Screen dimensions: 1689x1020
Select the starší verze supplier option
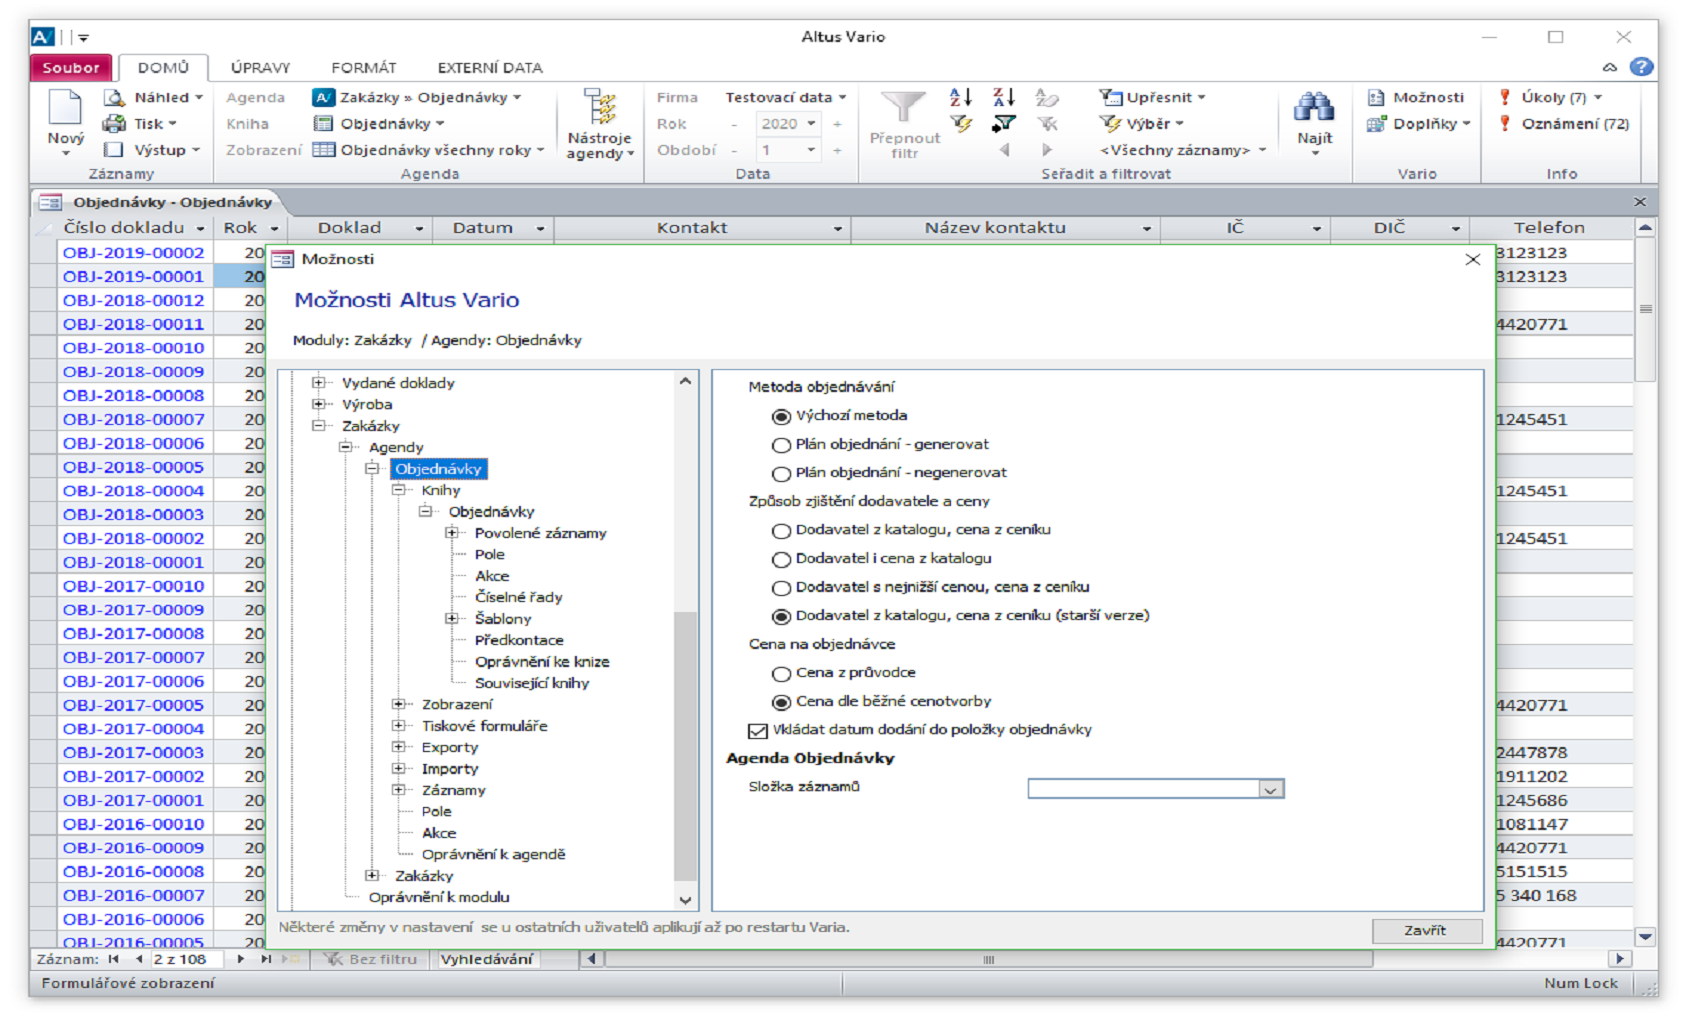point(781,616)
